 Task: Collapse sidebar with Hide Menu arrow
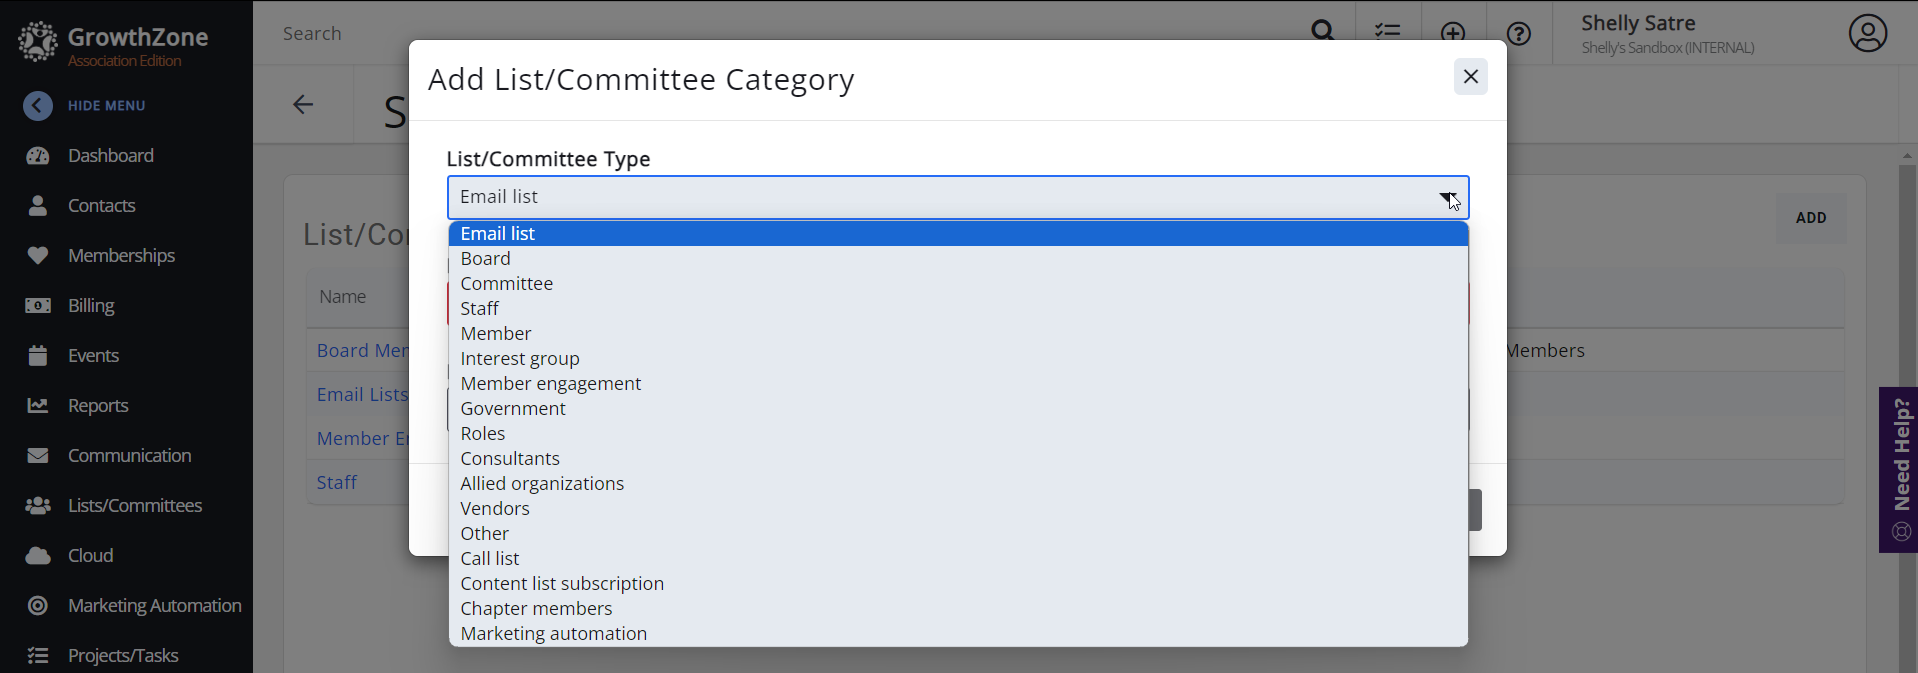[x=38, y=106]
